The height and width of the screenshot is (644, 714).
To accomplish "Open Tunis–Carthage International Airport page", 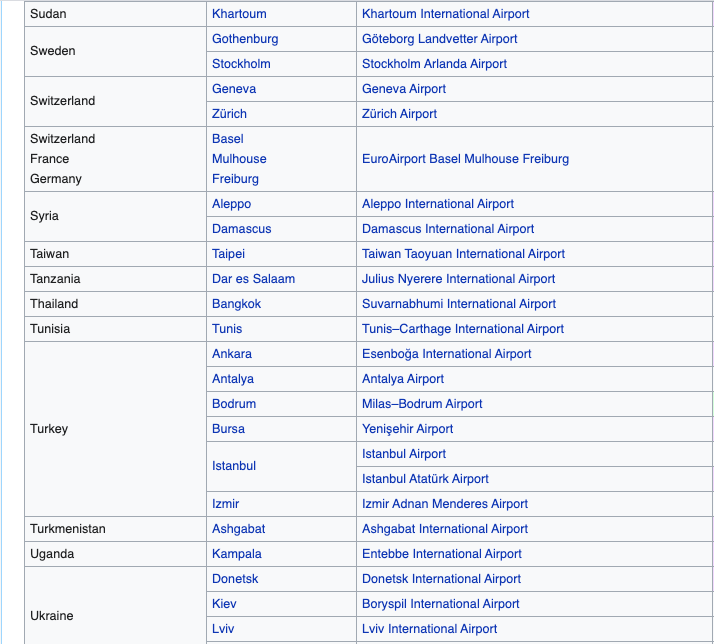I will click(x=462, y=329).
